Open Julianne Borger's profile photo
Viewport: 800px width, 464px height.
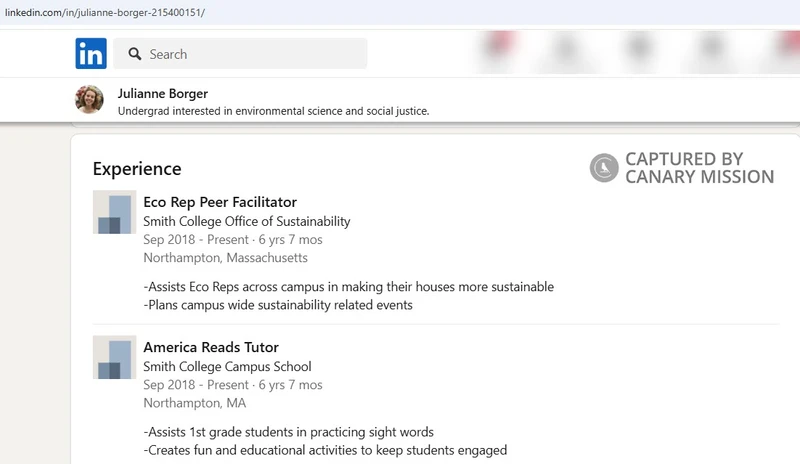[89, 99]
